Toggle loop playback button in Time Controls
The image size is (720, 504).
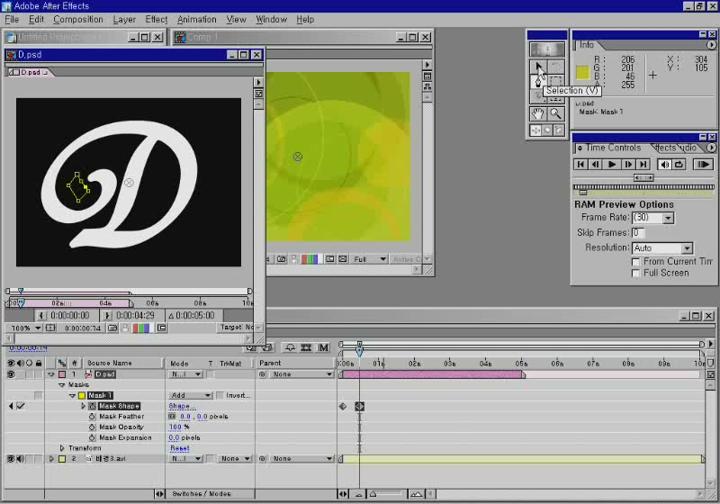pos(679,164)
